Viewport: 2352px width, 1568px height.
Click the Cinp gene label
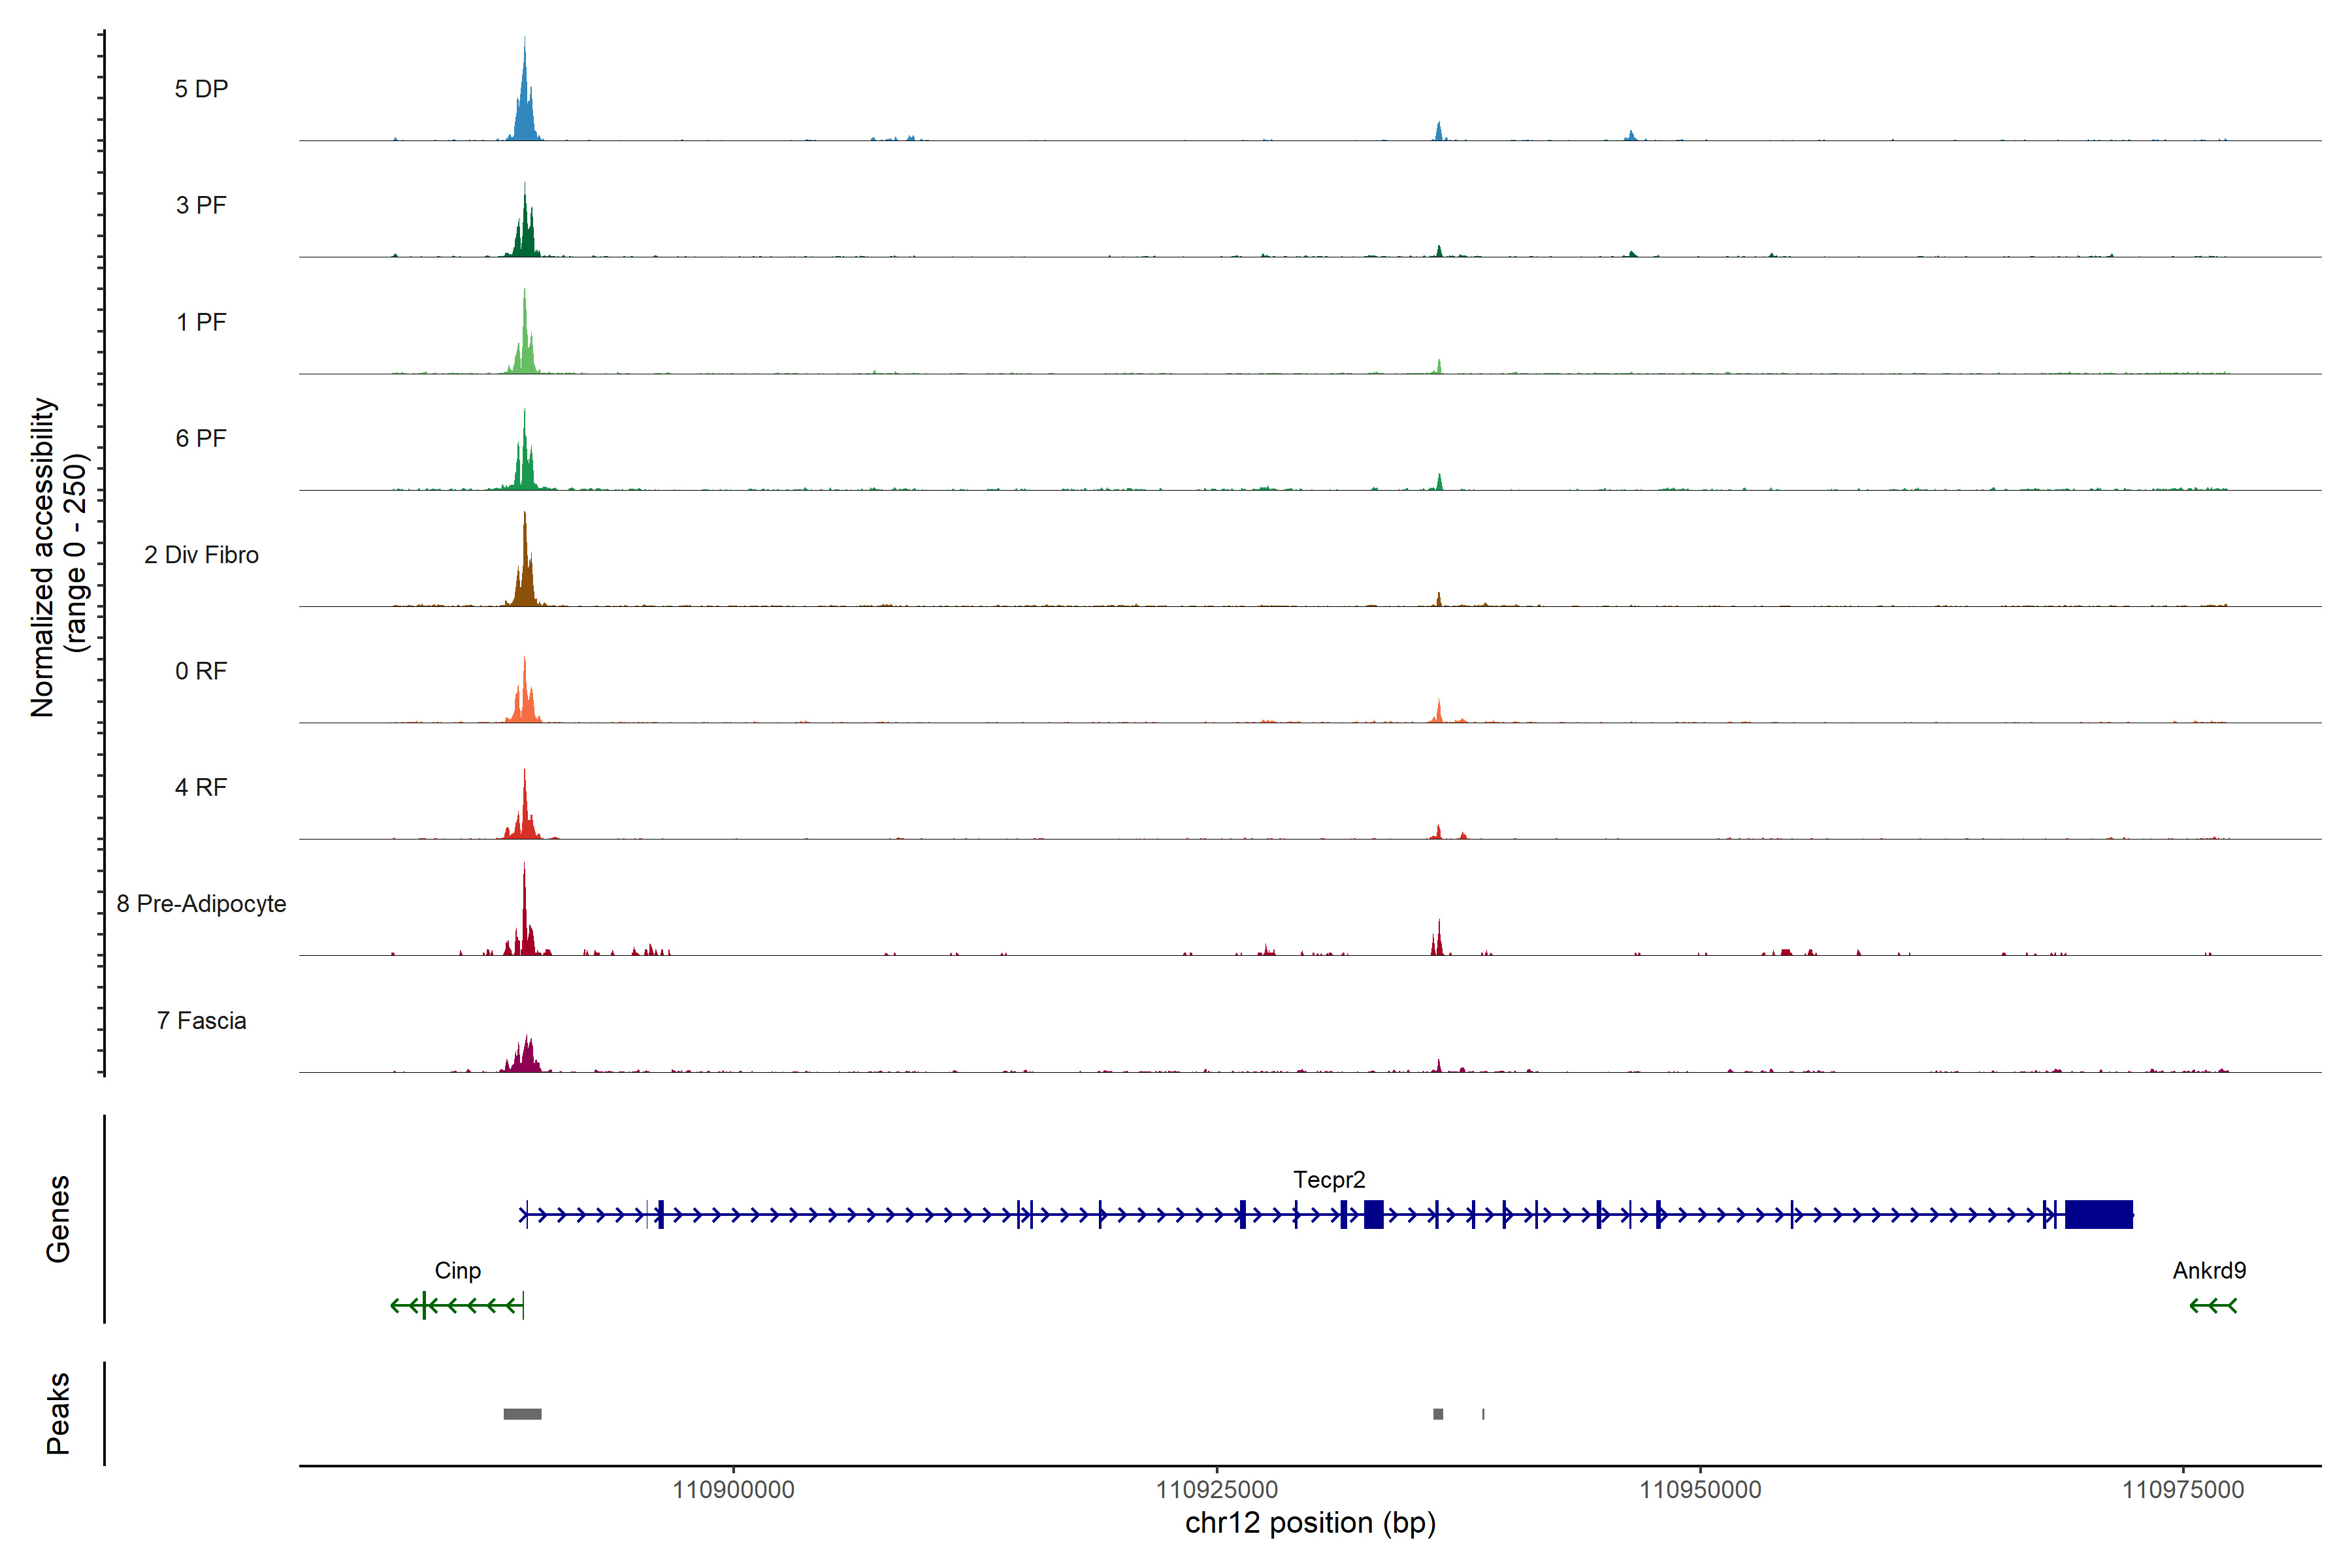click(x=457, y=1271)
